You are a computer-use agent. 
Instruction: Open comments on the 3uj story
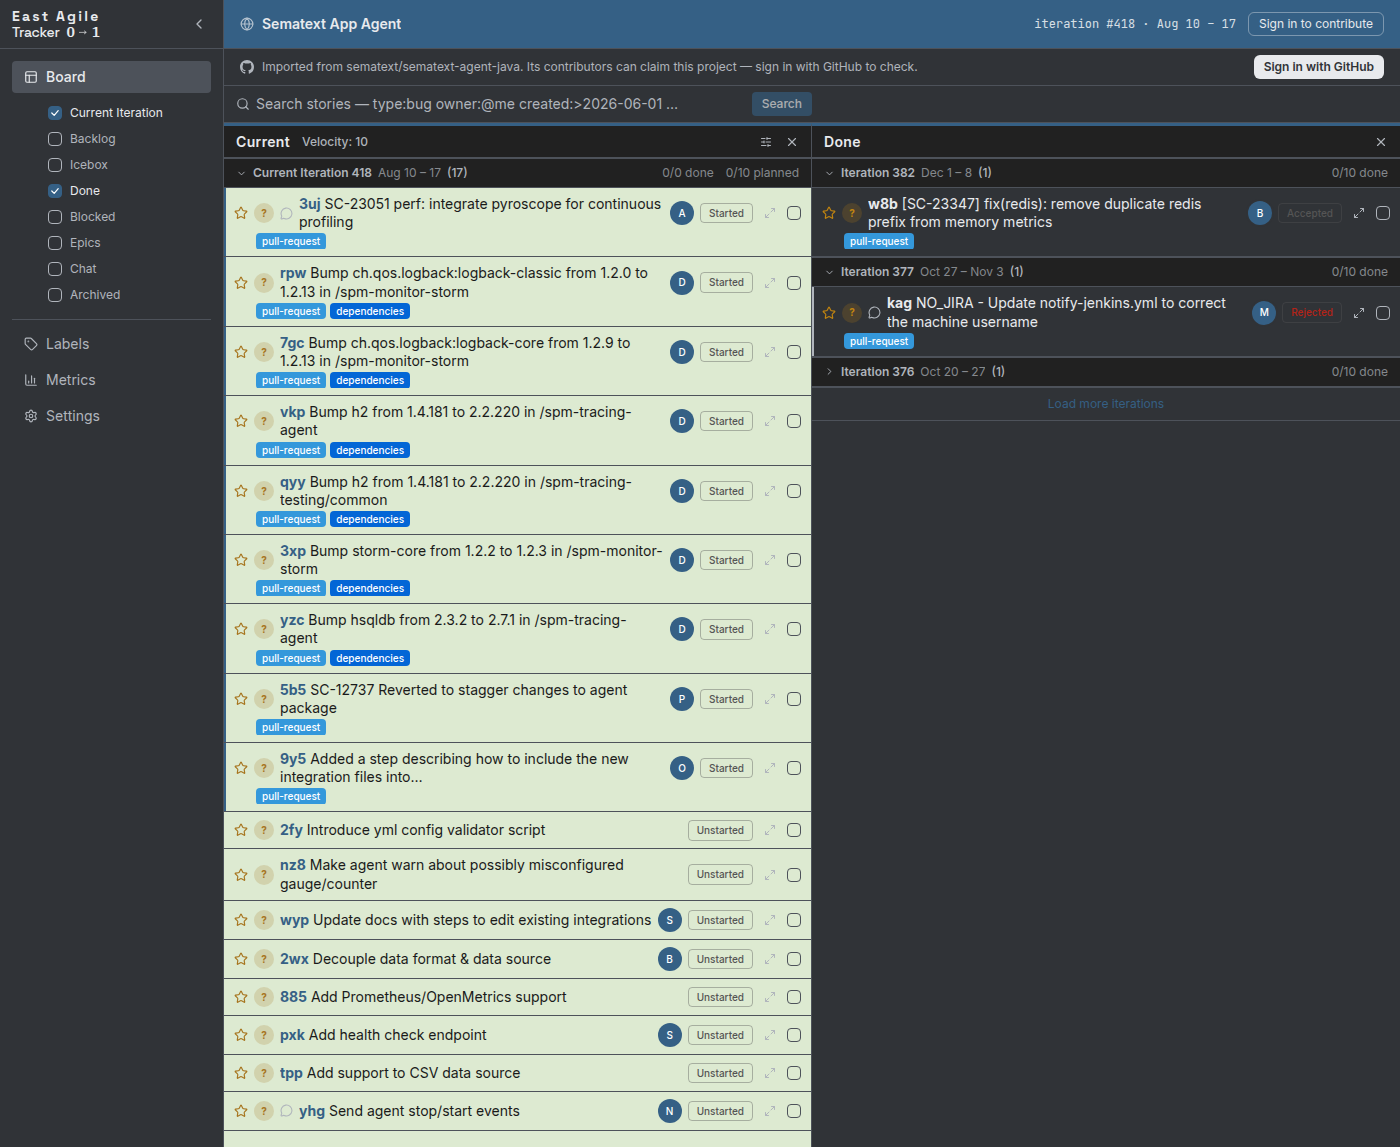tap(286, 213)
